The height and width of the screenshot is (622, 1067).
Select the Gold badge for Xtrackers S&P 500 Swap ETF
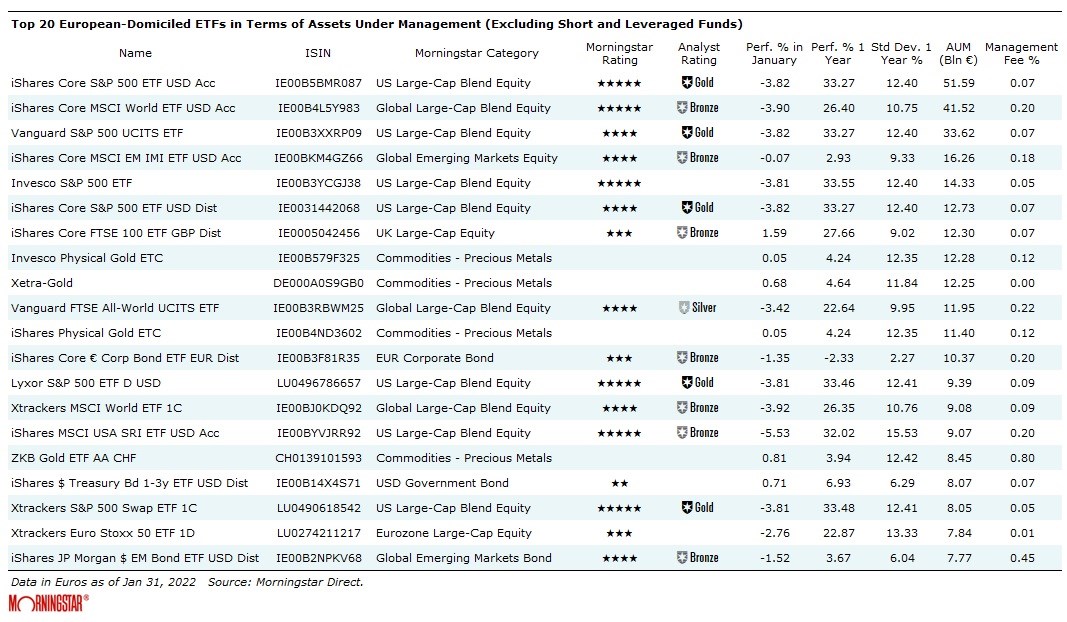pos(697,508)
